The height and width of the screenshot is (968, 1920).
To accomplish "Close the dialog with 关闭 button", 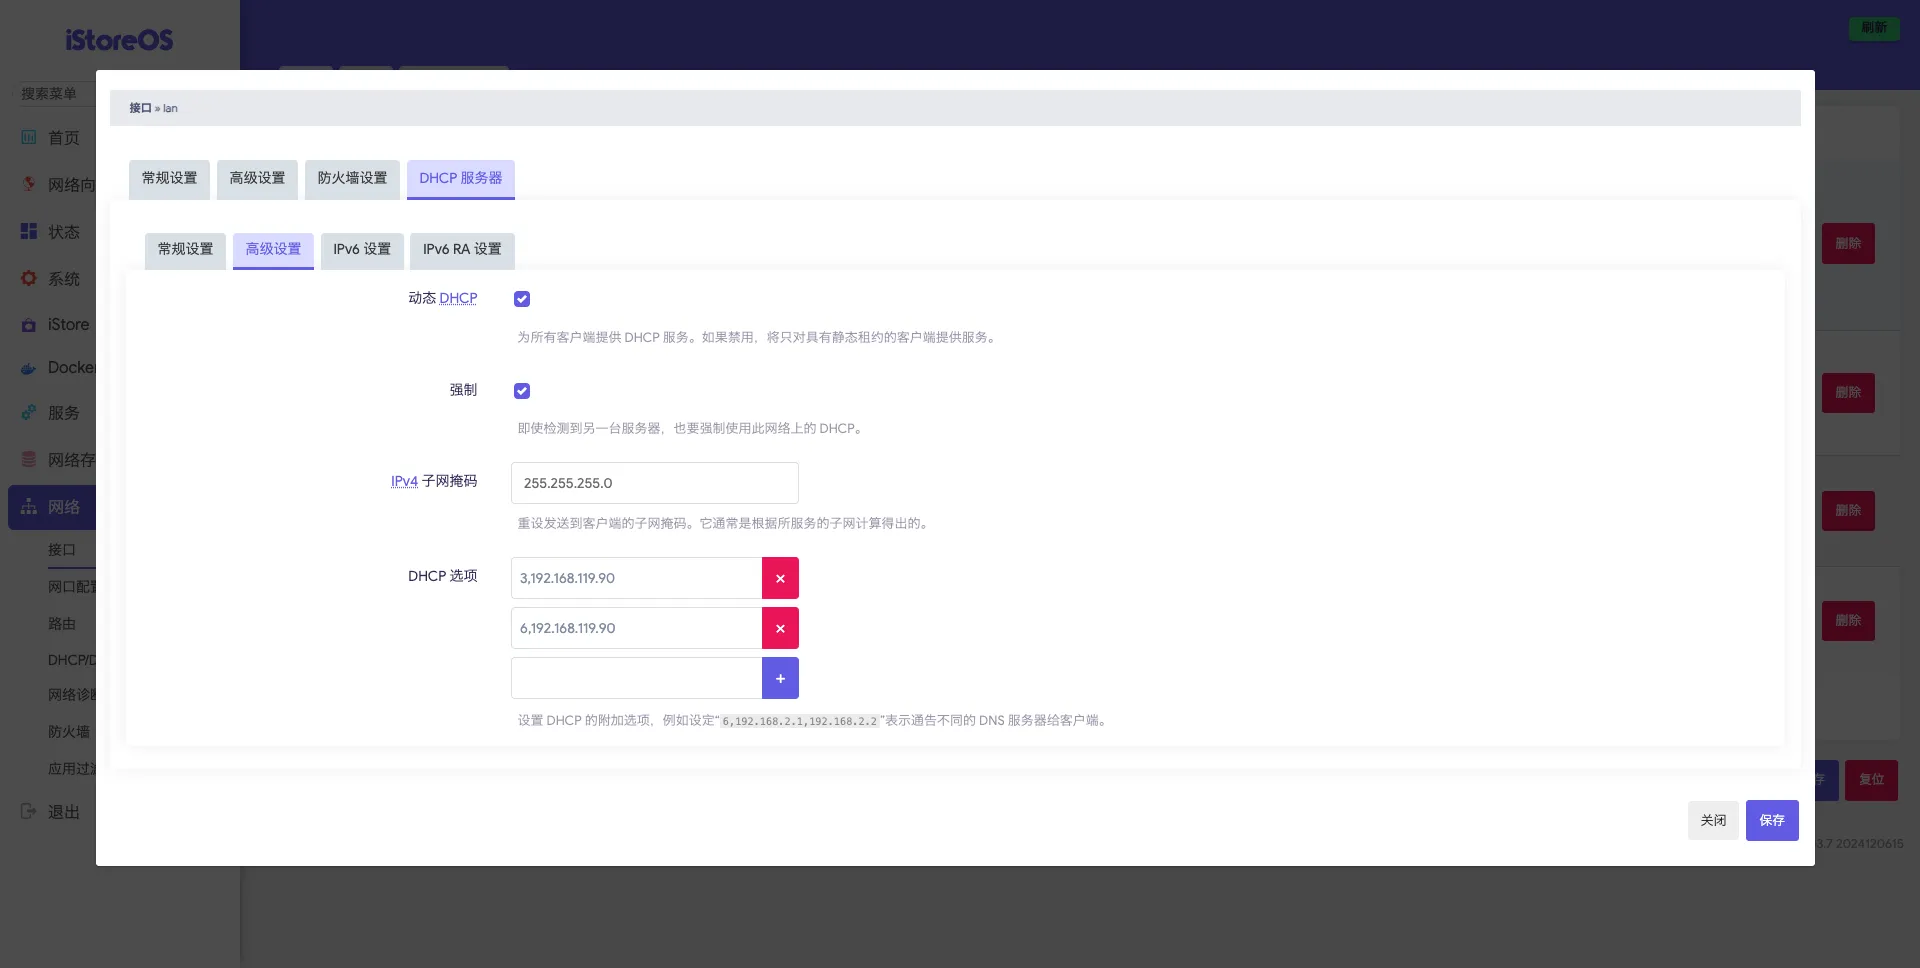I will (x=1713, y=820).
